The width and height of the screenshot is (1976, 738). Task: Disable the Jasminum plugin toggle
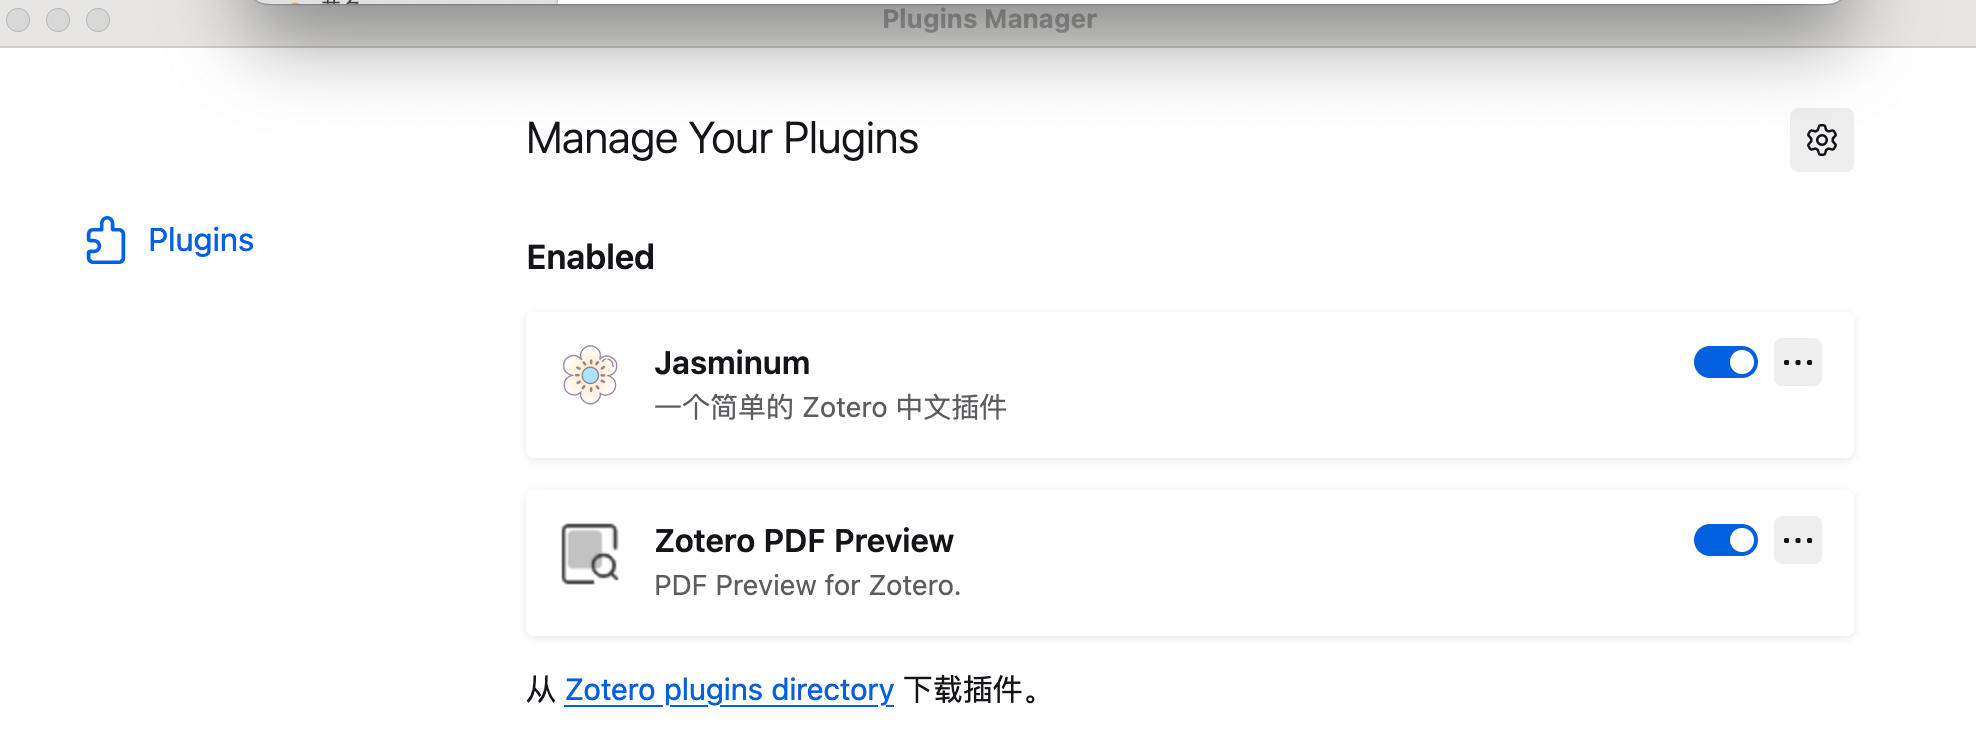[1725, 362]
